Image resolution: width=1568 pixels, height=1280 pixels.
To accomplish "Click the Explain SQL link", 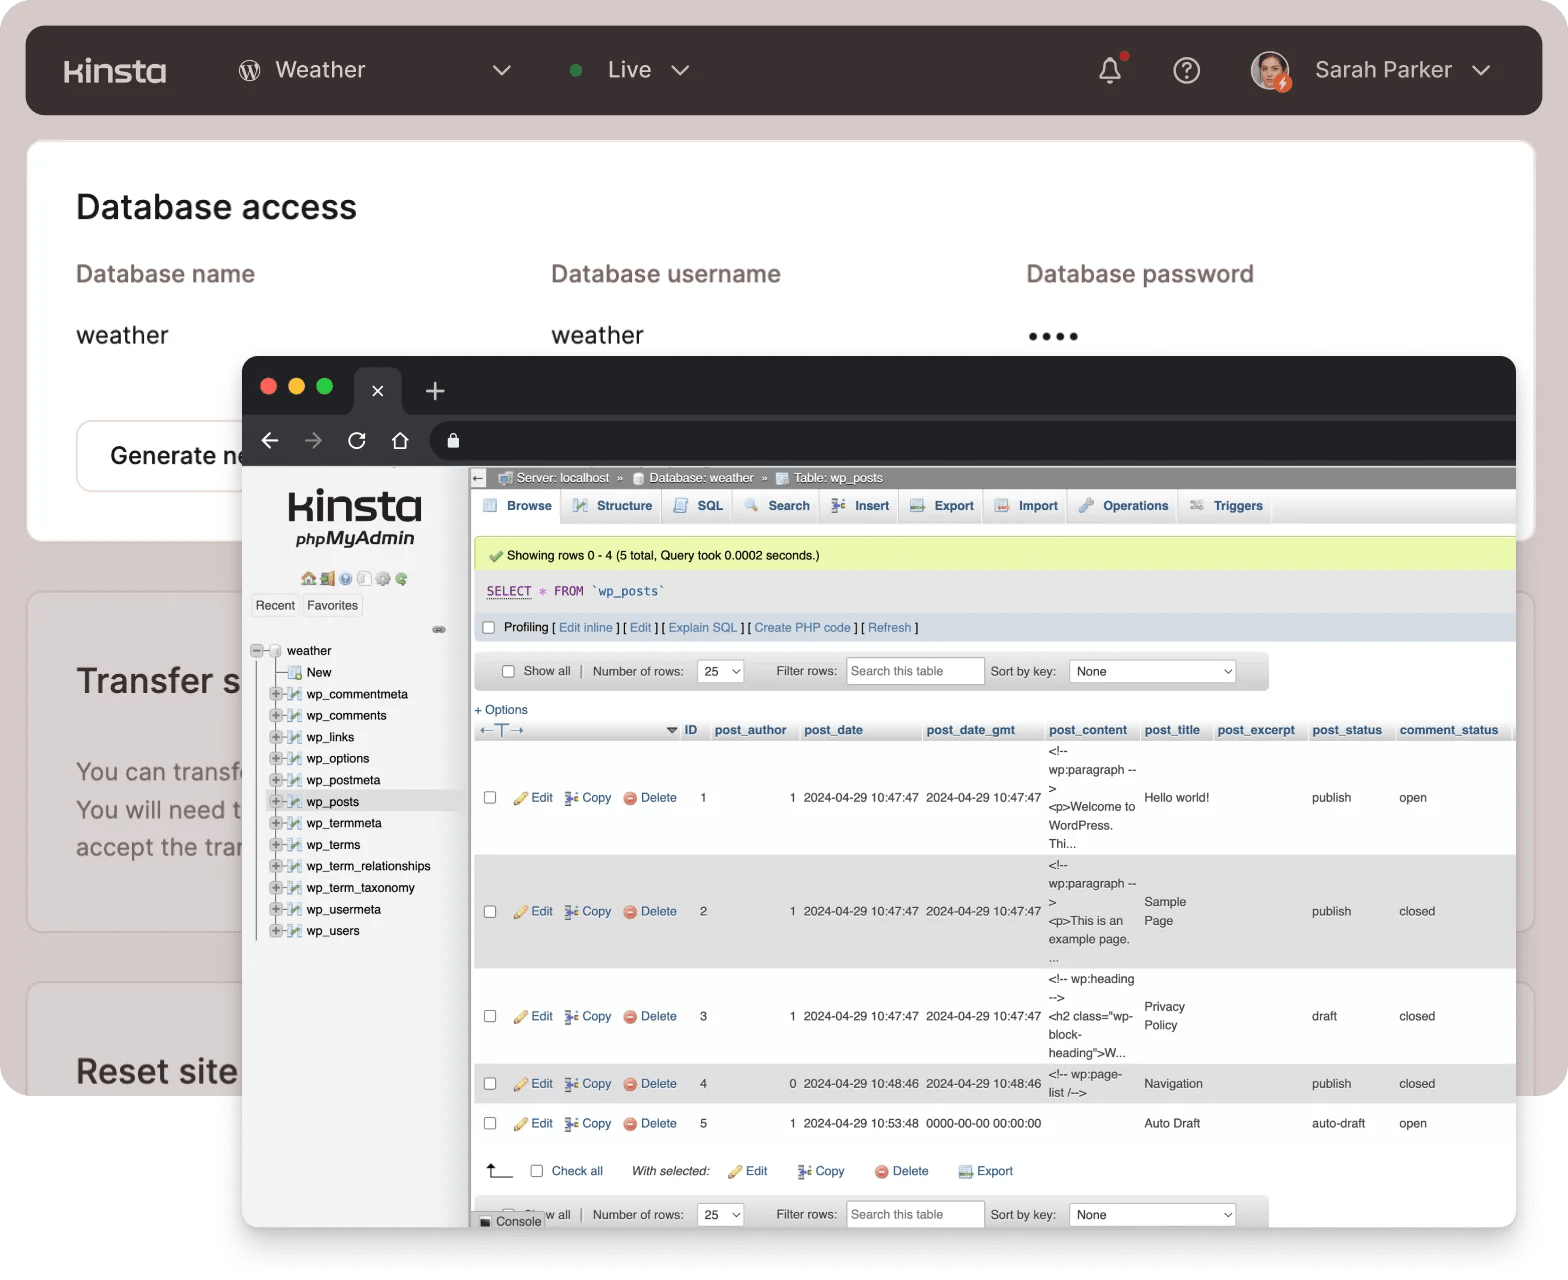I will (x=703, y=628).
